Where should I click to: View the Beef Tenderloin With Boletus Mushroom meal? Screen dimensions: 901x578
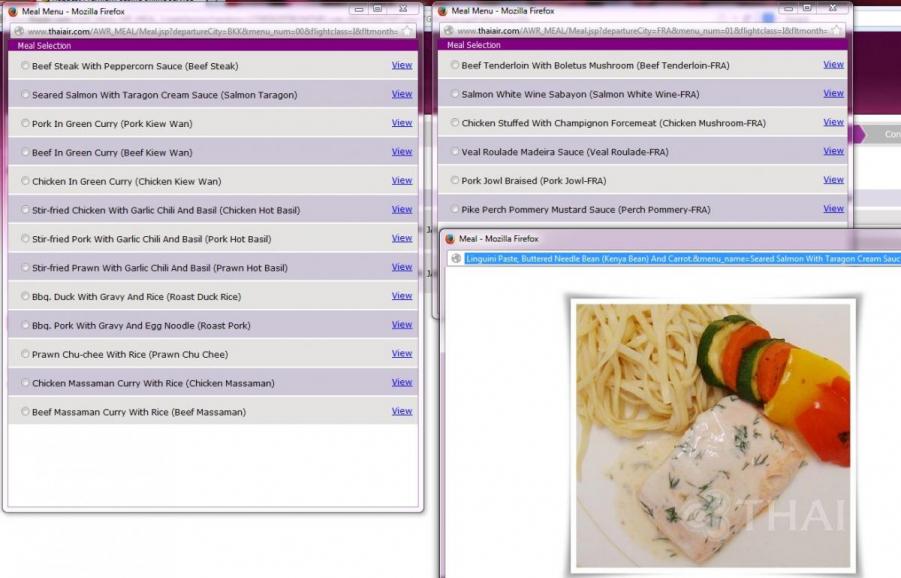pos(833,64)
